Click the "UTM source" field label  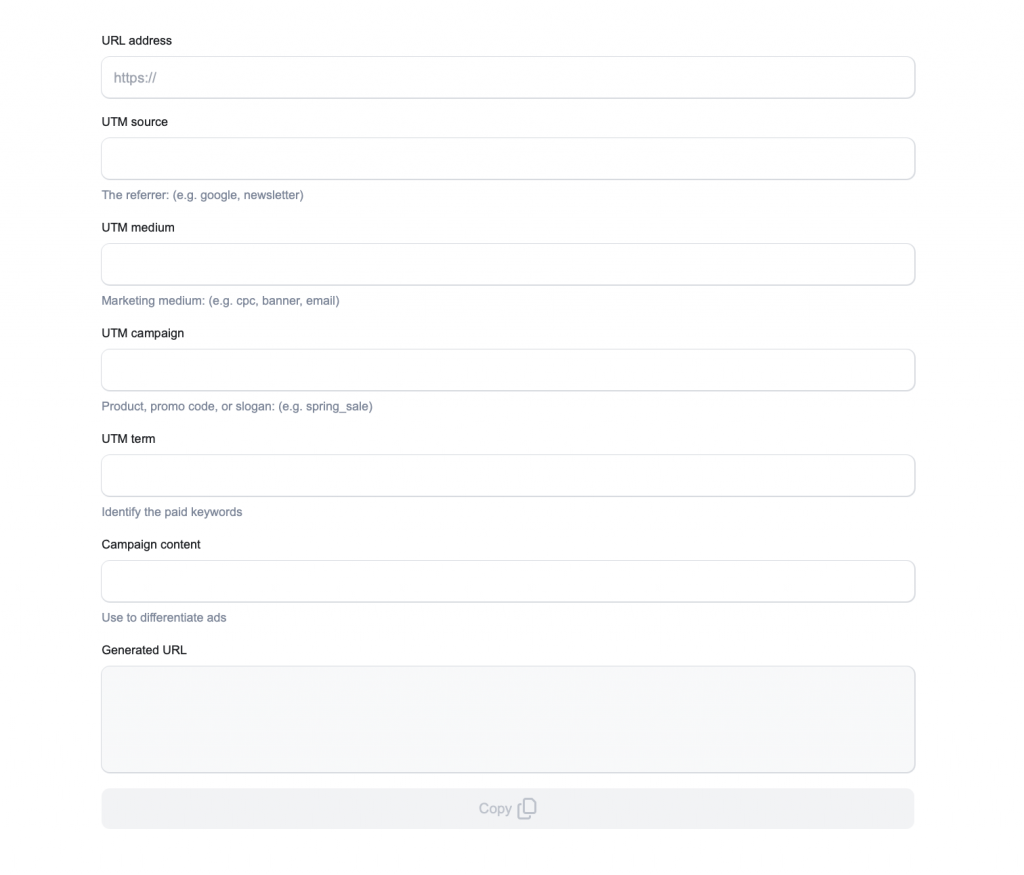[135, 122]
